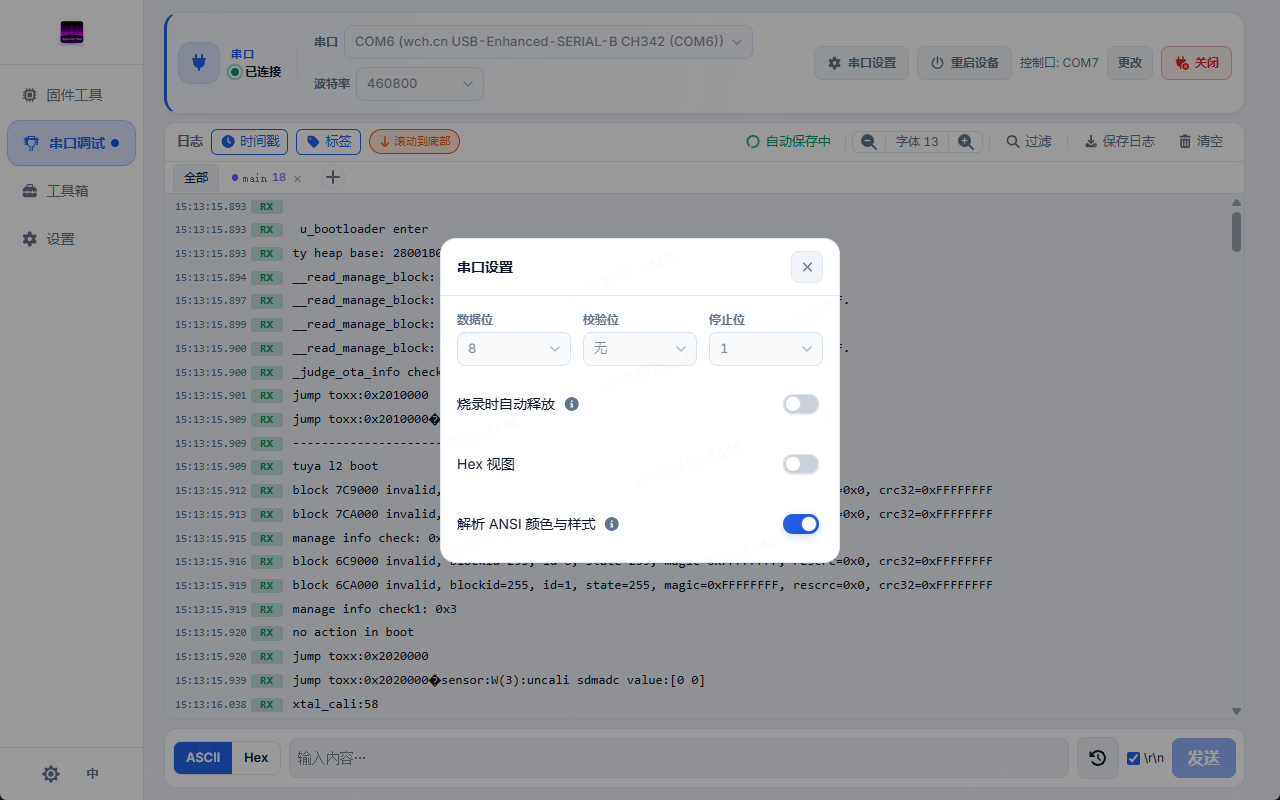Disable 解析 ANSI 颜色与样式 switch
This screenshot has height=800, width=1280.
click(x=801, y=524)
